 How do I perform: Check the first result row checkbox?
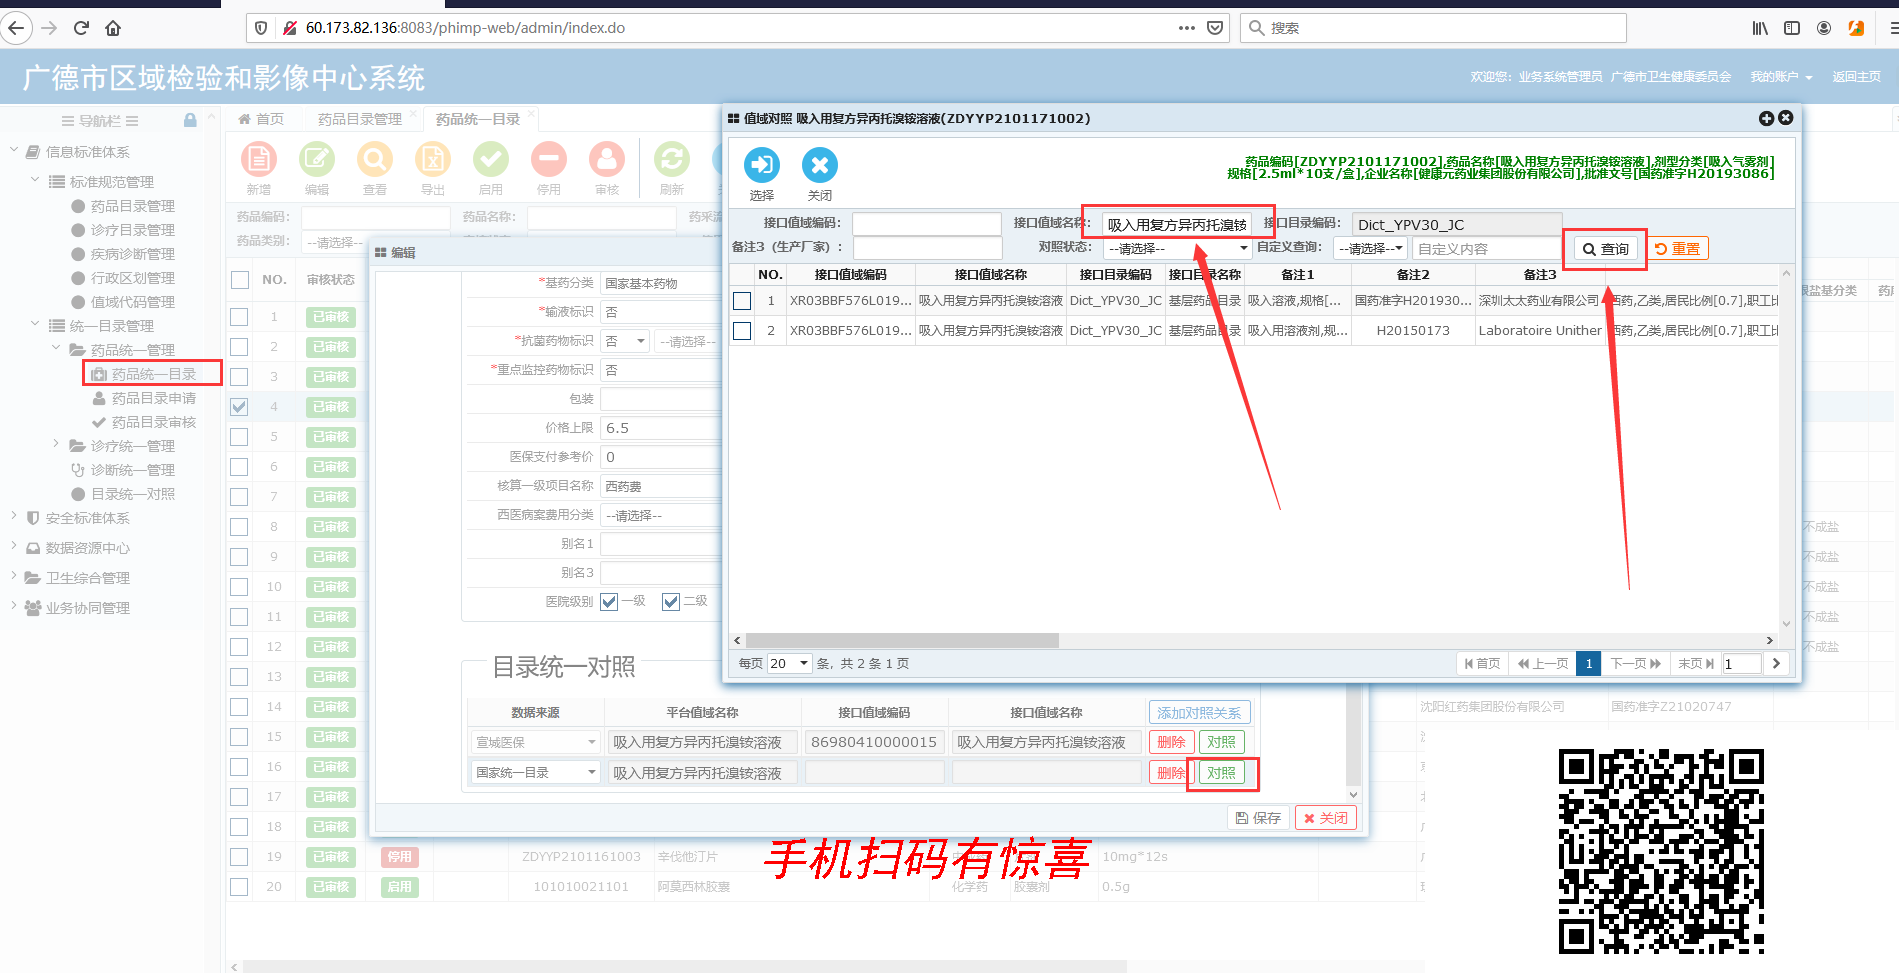coord(742,301)
